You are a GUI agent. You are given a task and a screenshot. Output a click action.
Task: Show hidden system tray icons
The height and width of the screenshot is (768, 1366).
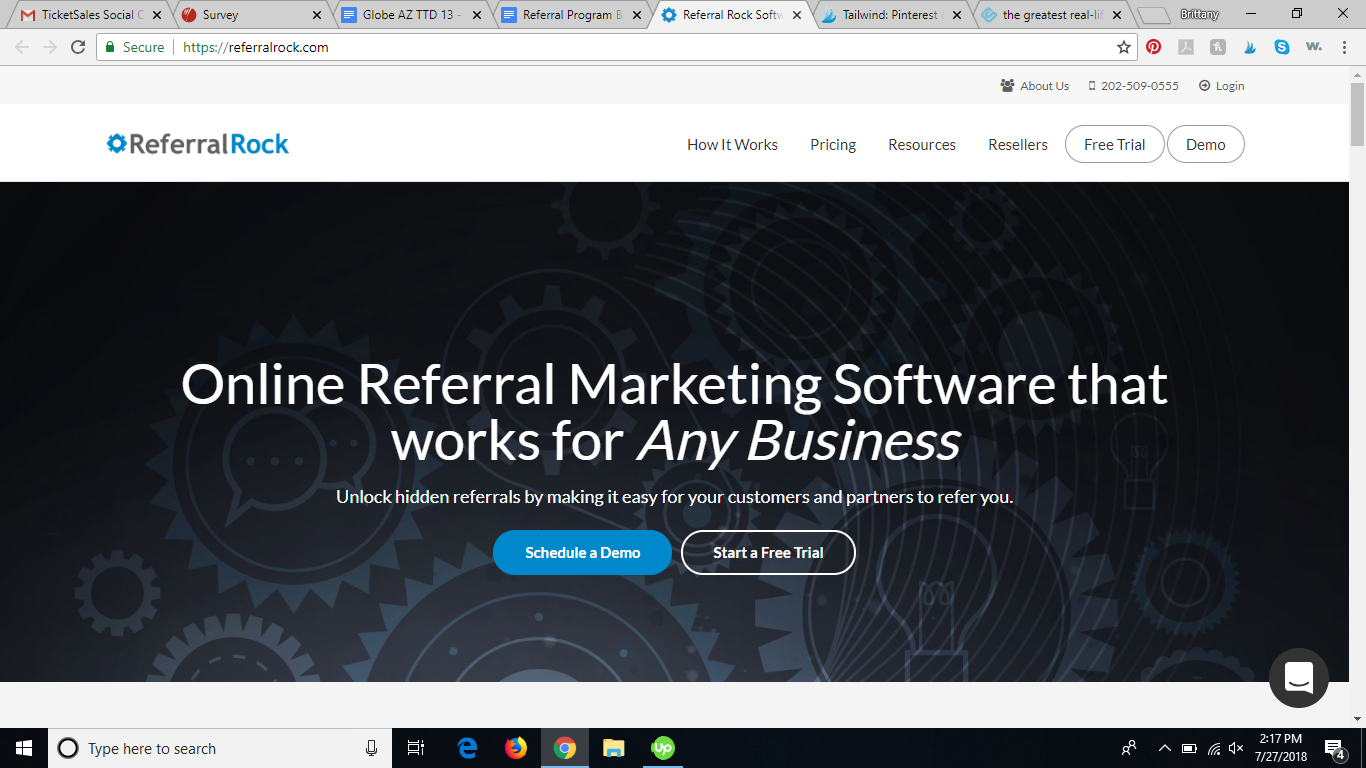[1165, 748]
